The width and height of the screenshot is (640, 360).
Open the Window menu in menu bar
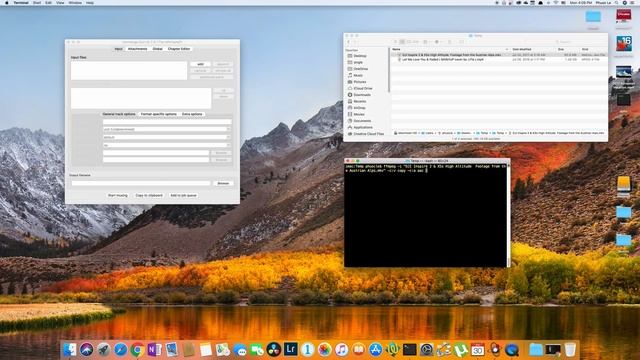(x=75, y=2)
